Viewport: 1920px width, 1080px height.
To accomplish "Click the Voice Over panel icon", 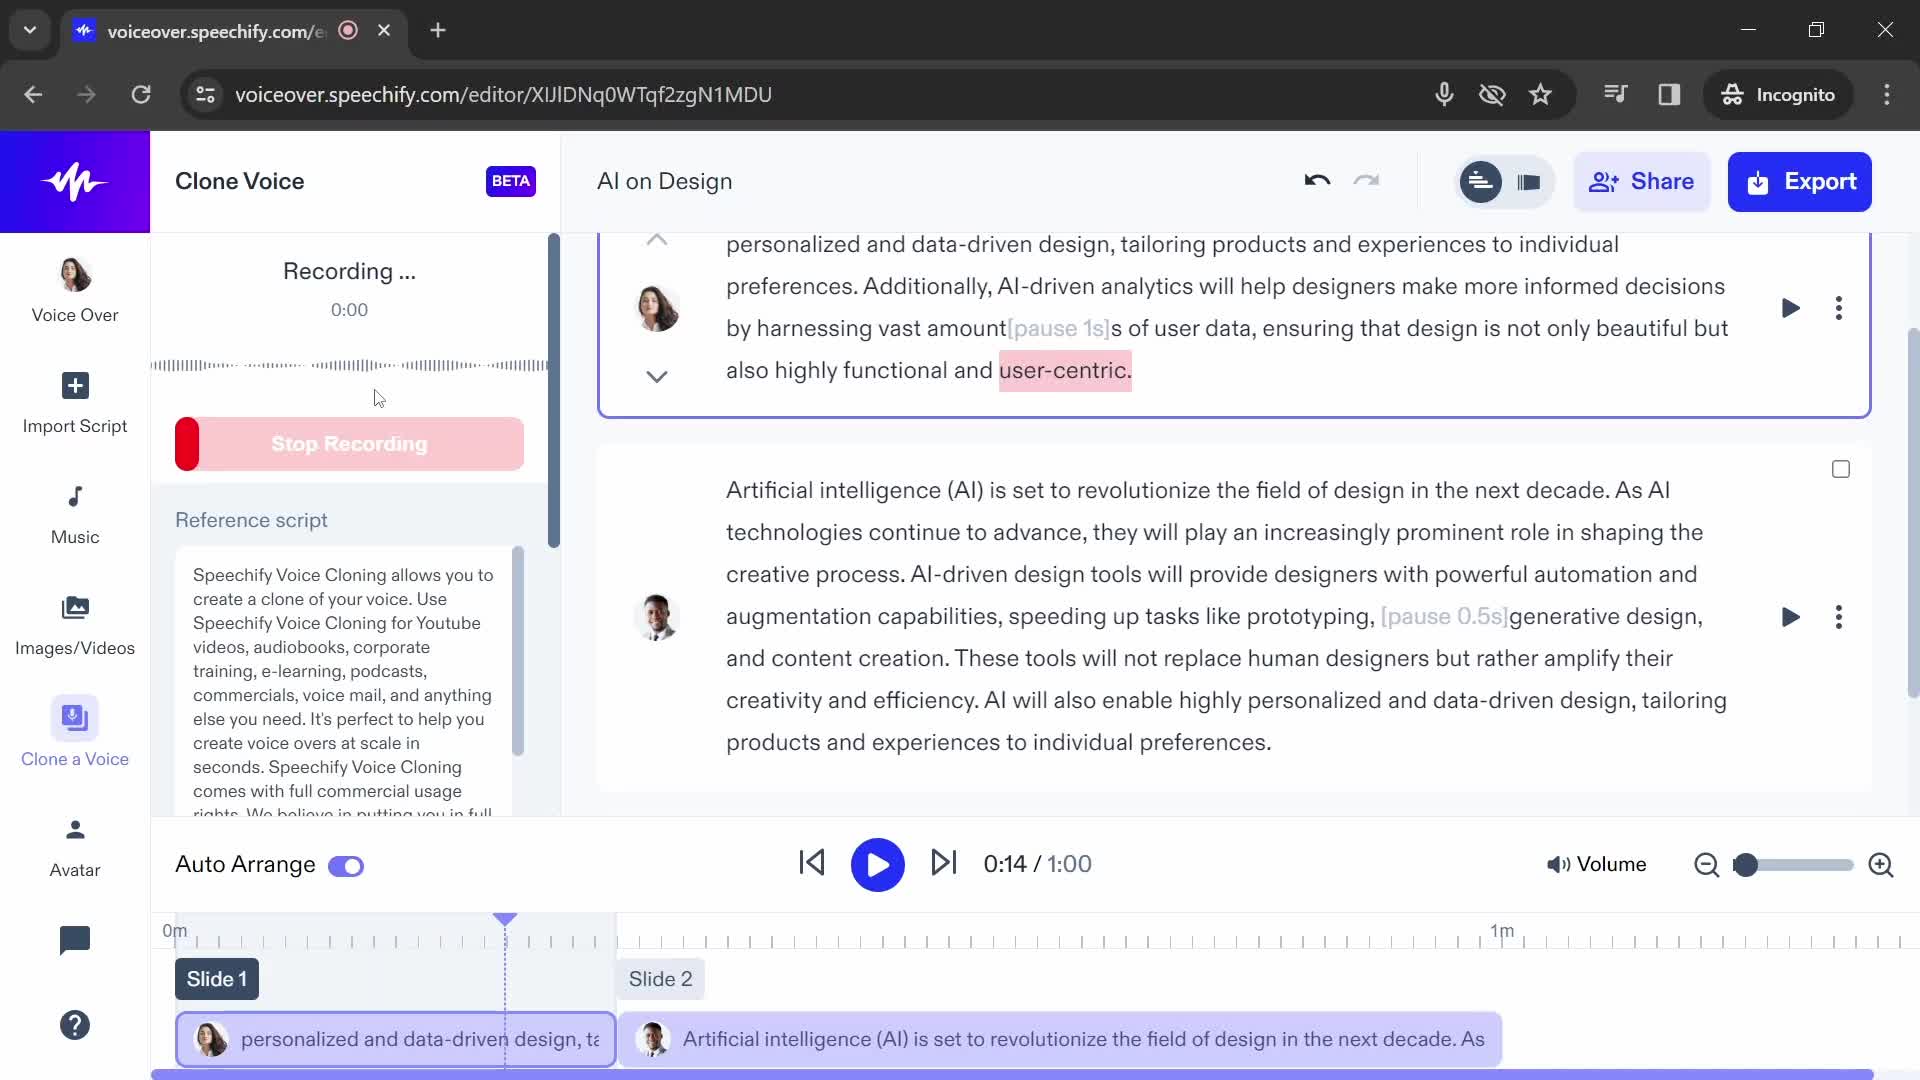I will click(x=74, y=274).
